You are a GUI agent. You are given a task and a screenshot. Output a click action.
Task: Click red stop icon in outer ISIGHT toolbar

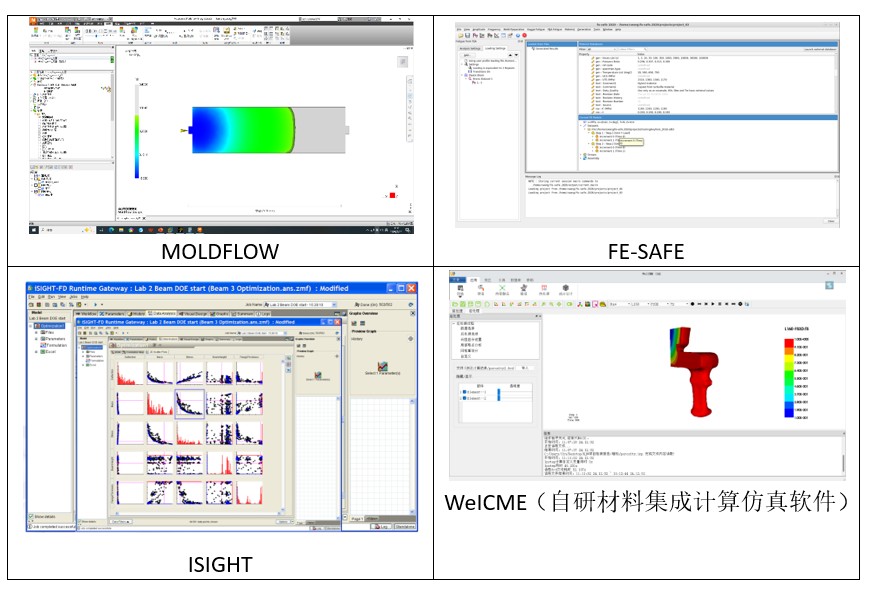point(39,305)
